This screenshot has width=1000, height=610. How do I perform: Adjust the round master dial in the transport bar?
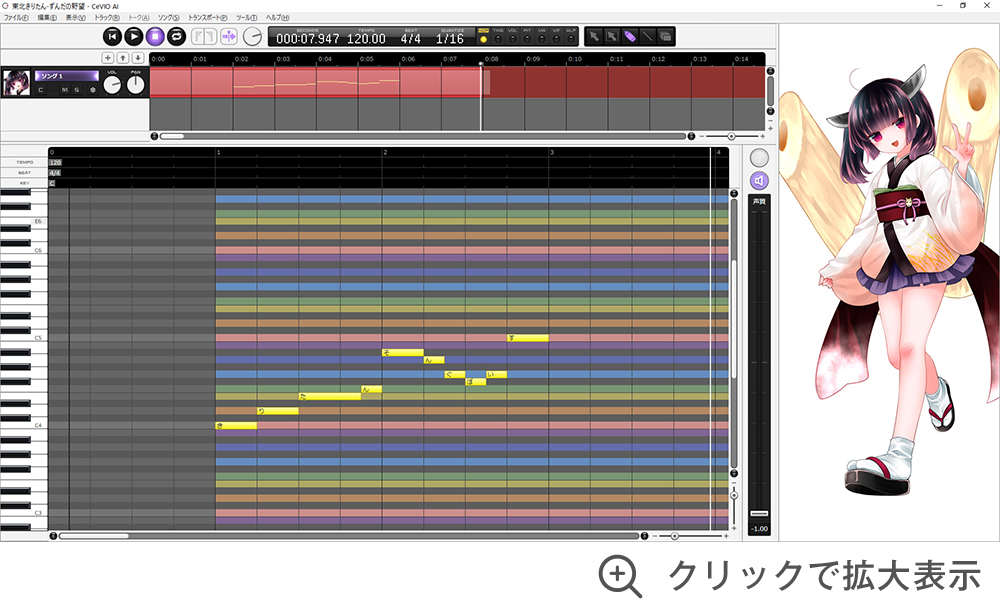point(253,36)
